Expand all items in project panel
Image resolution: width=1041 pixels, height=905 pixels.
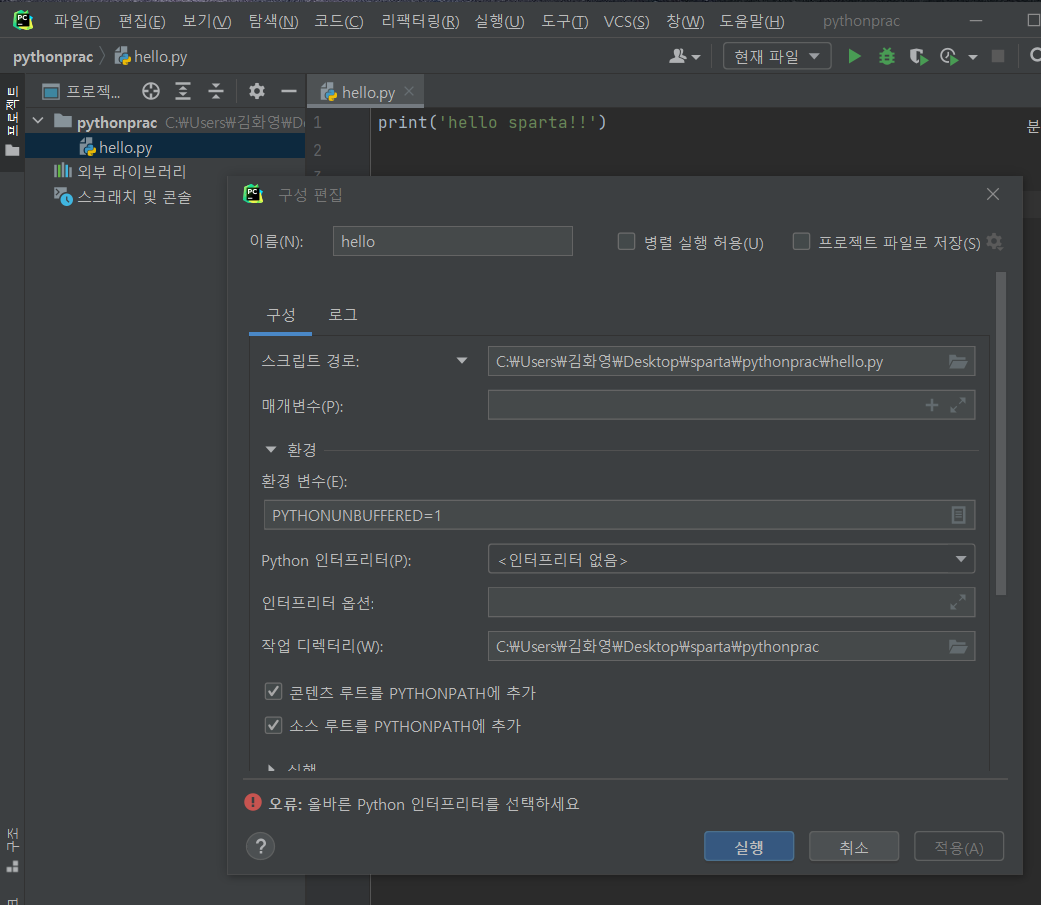[x=183, y=91]
